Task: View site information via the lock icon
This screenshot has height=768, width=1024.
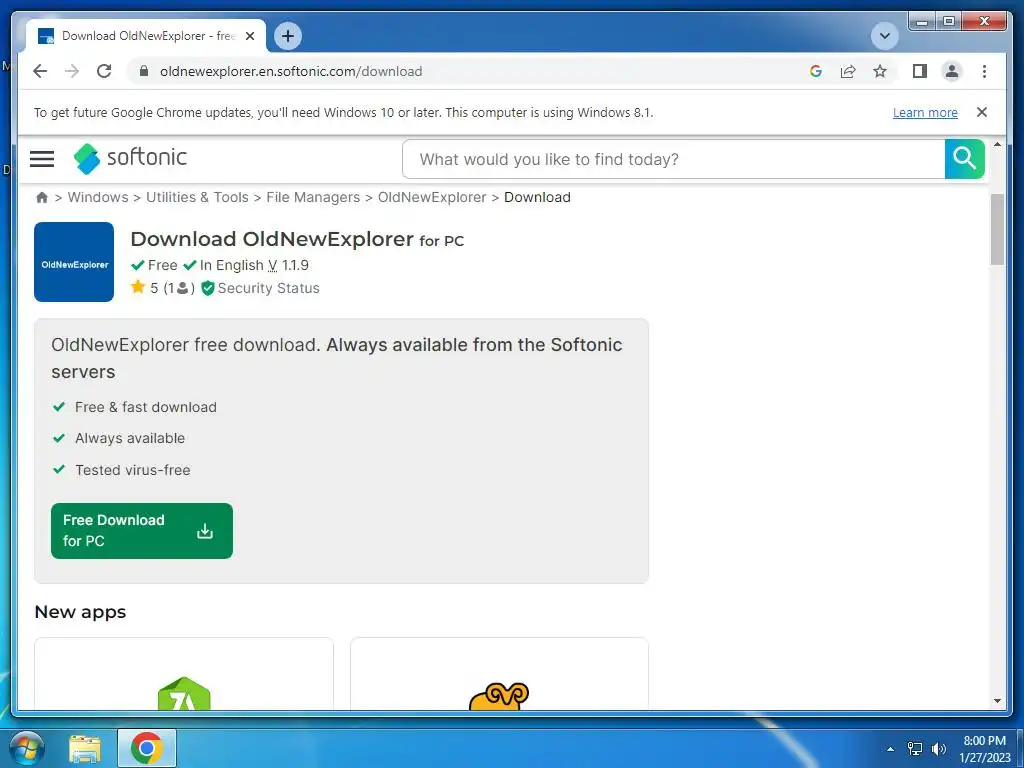Action: point(144,71)
